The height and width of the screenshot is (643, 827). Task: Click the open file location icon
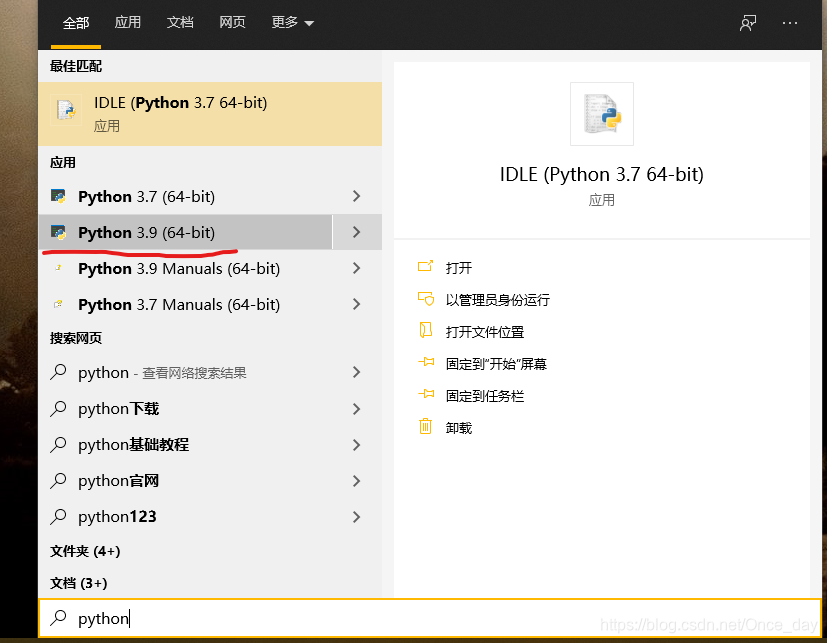point(425,330)
